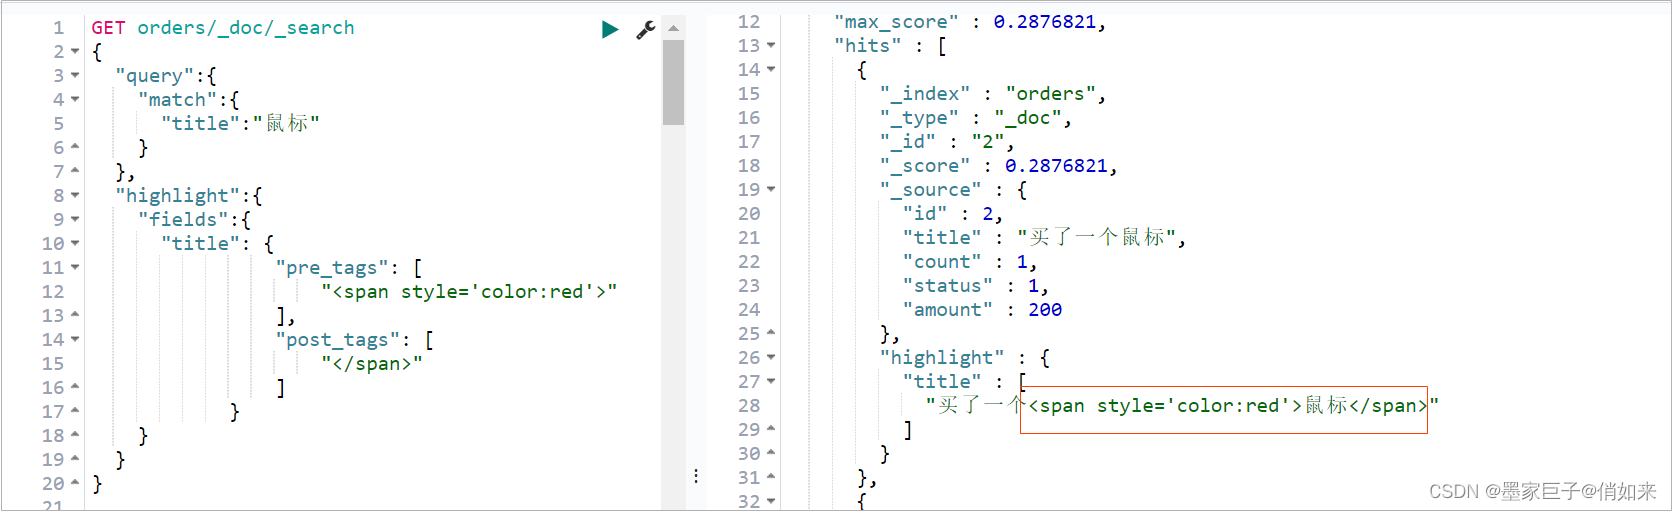1672x511 pixels.
Task: Click the vertical dots pane divider handle
Action: 696,476
